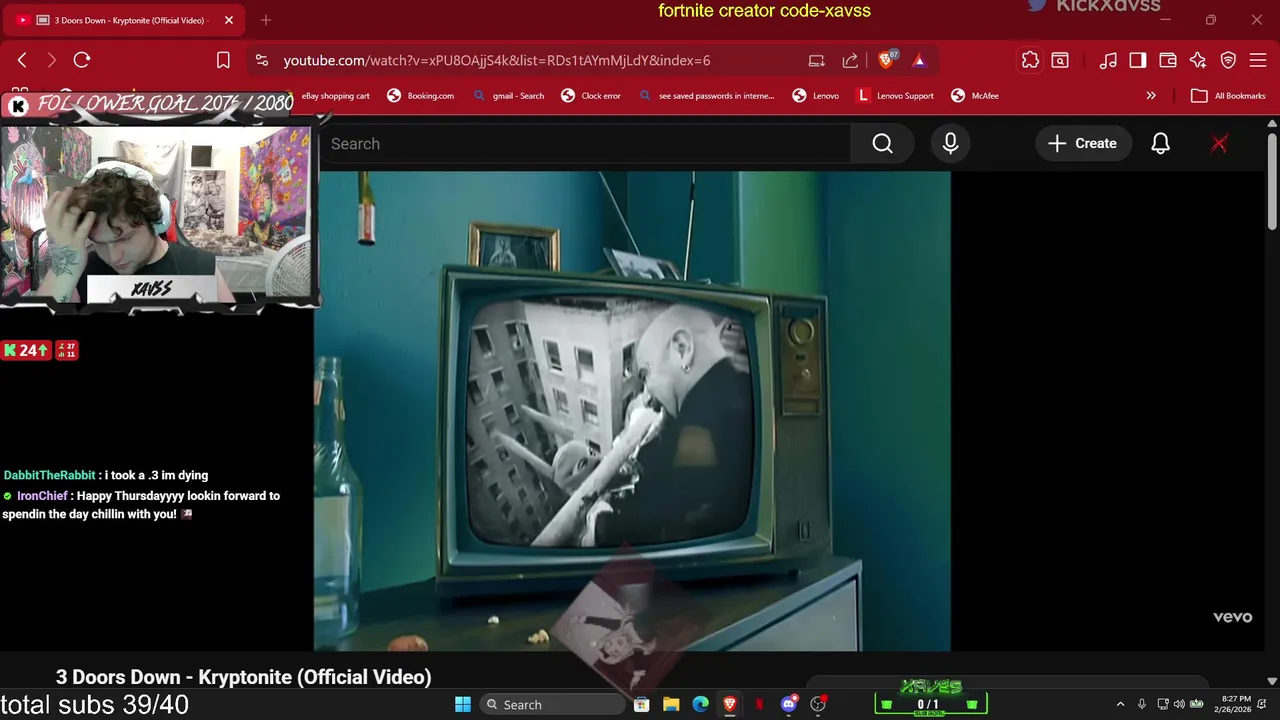This screenshot has width=1280, height=720.
Task: Toggle the browser sidebar panel
Action: (x=1138, y=60)
